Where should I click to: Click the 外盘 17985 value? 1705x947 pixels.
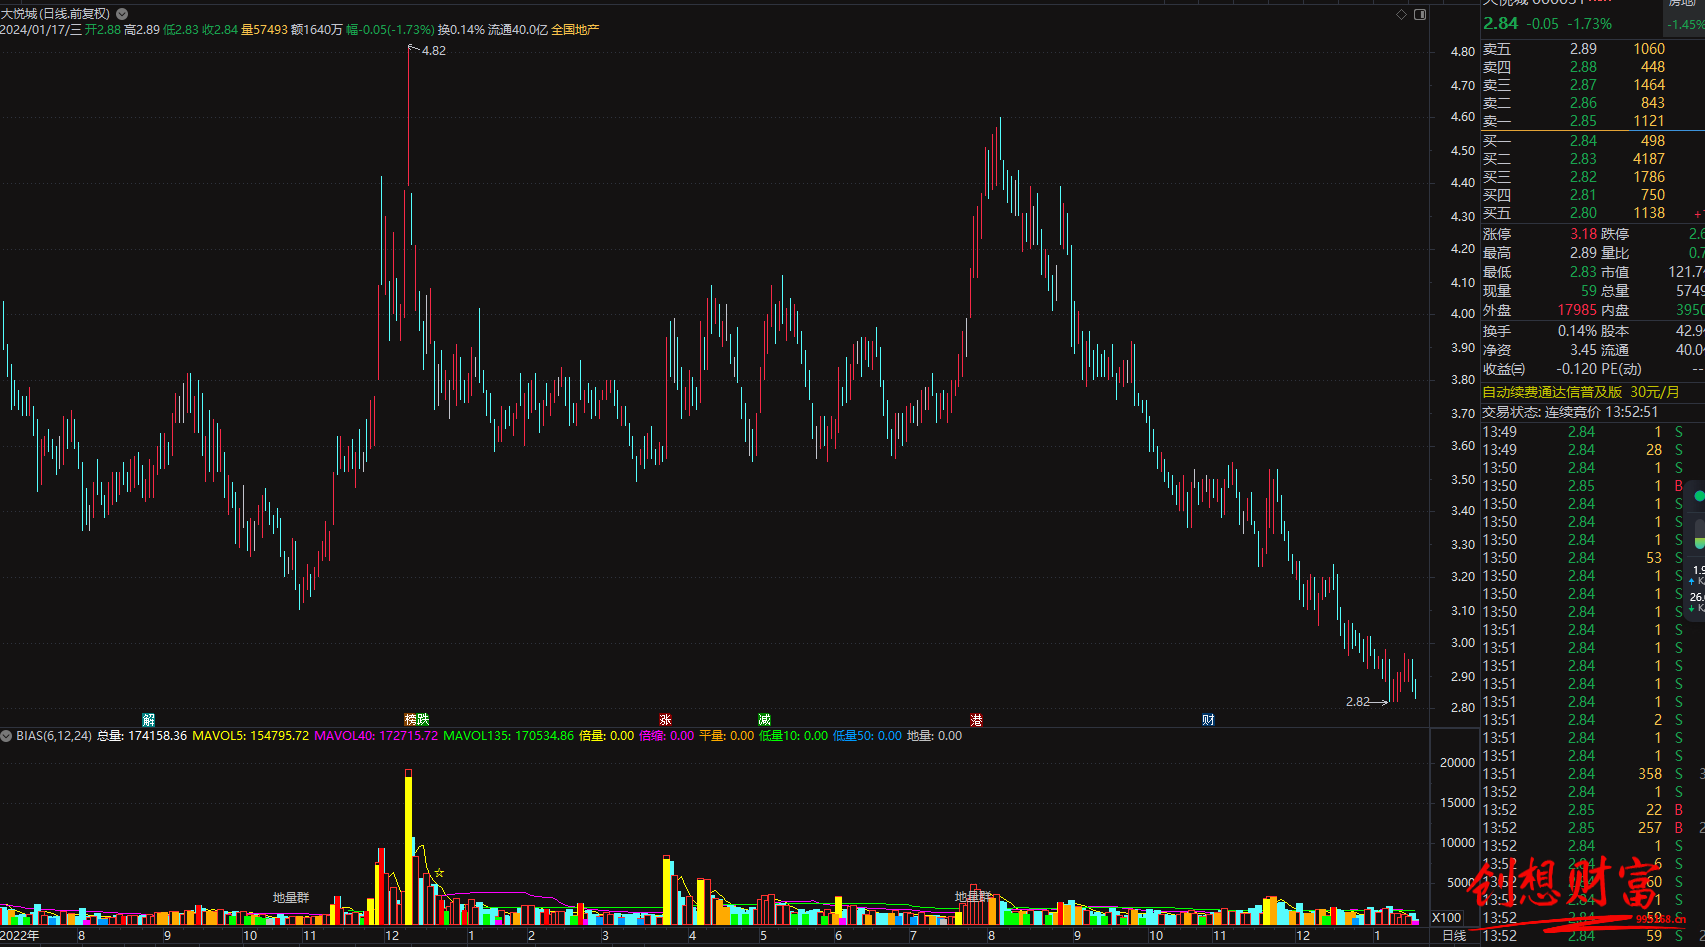point(1577,310)
